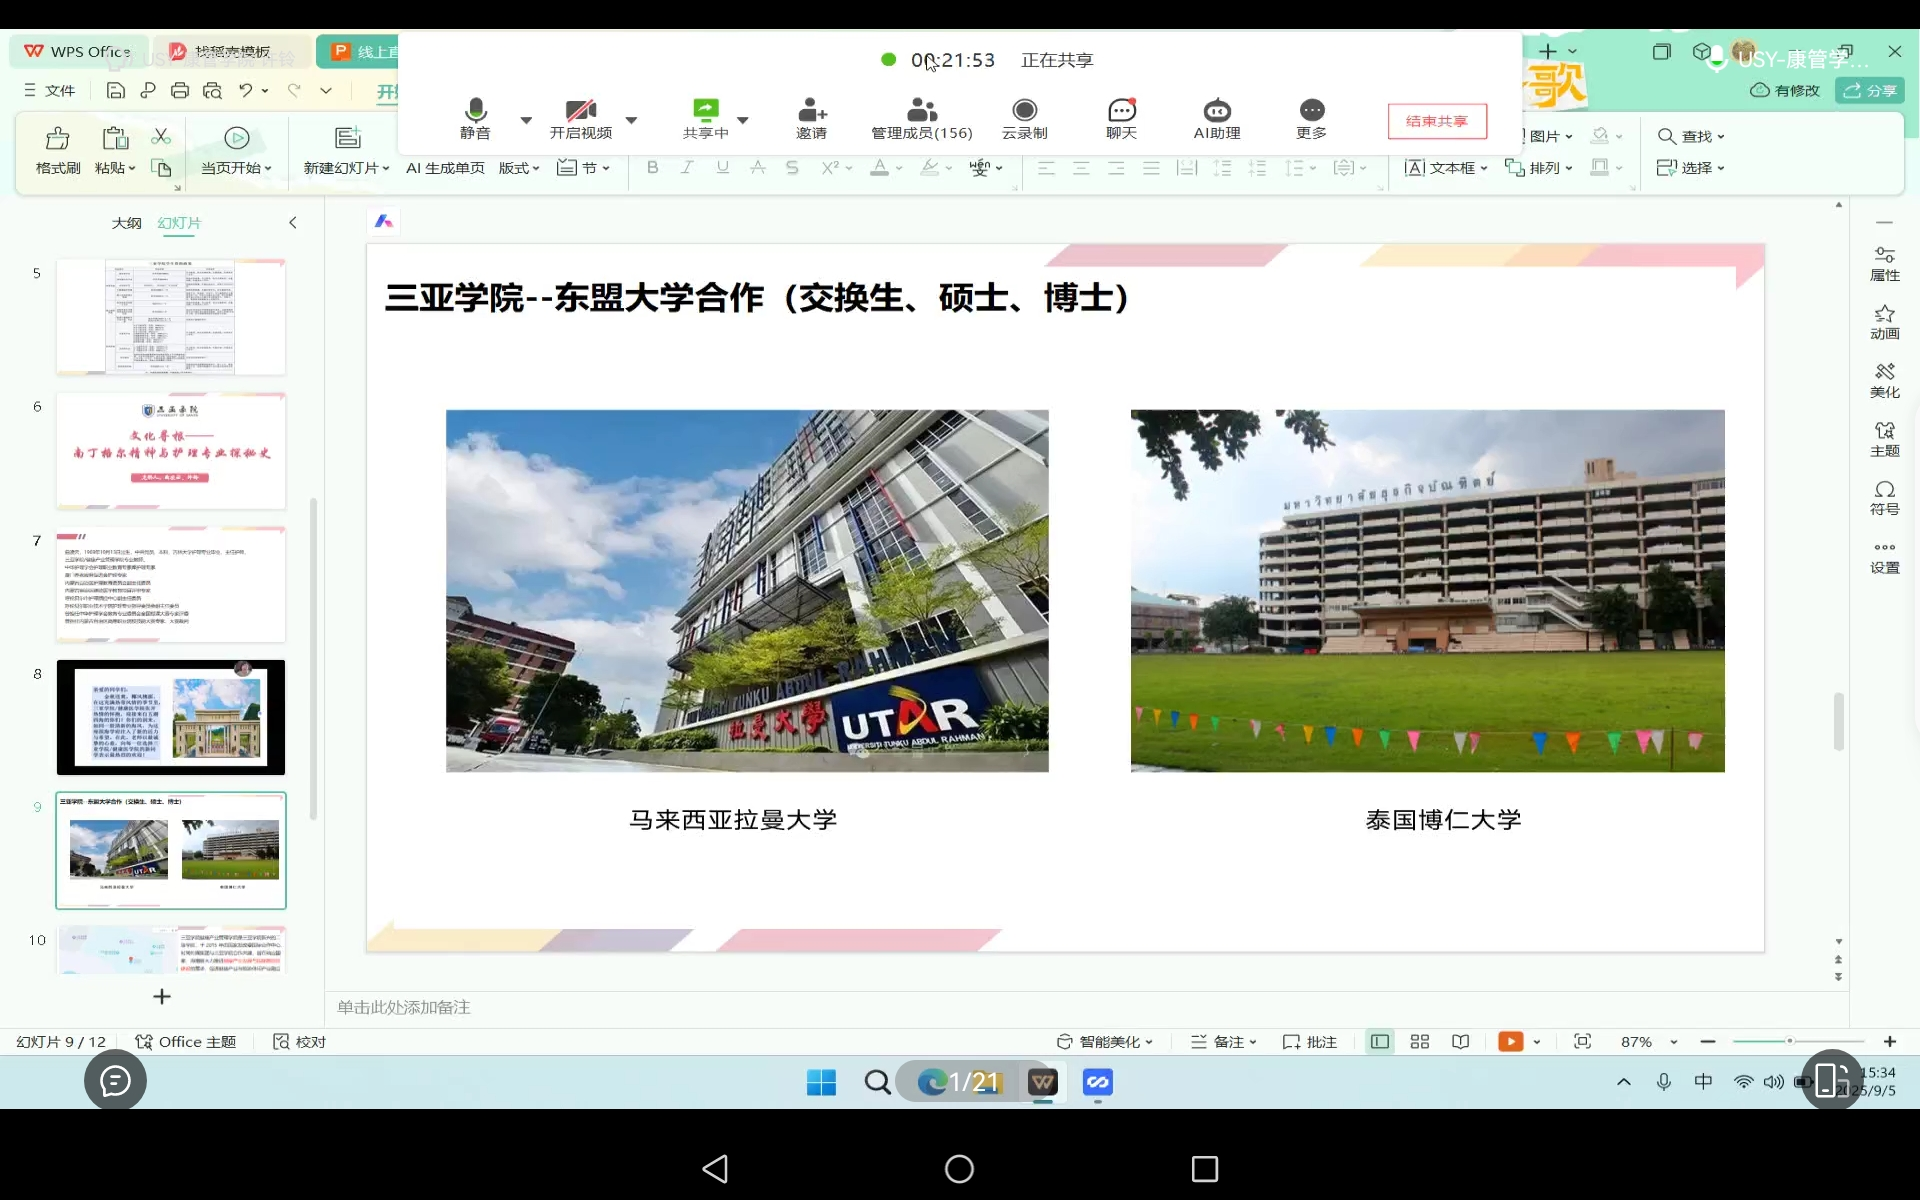Open the AI助理 assistant icon
1920x1200 pixels.
click(1216, 110)
